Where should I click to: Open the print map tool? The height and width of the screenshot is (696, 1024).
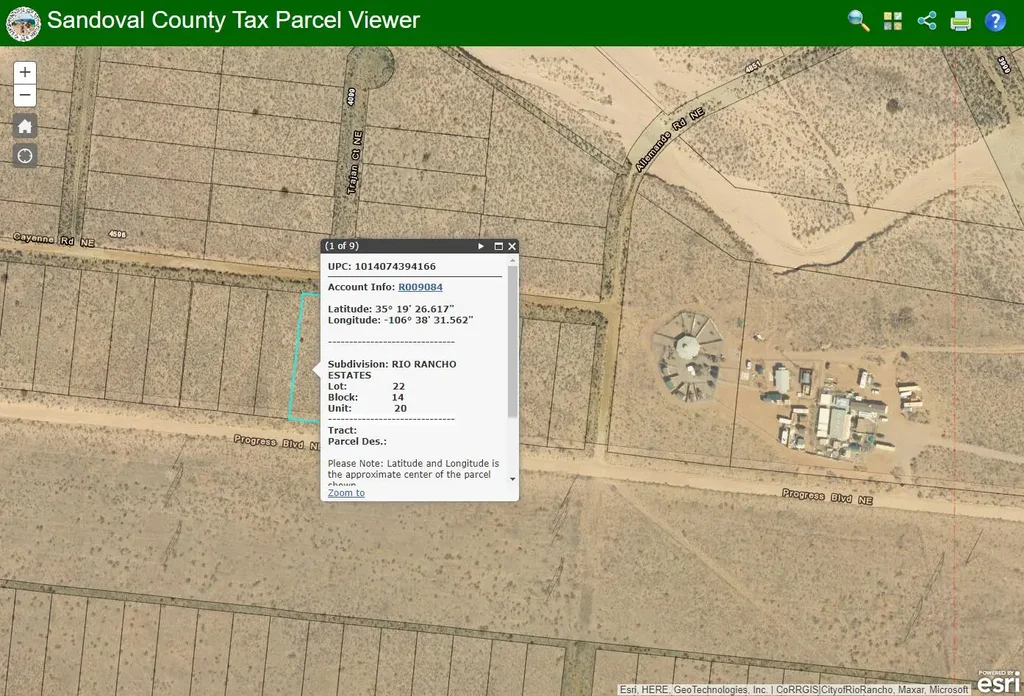click(x=961, y=21)
